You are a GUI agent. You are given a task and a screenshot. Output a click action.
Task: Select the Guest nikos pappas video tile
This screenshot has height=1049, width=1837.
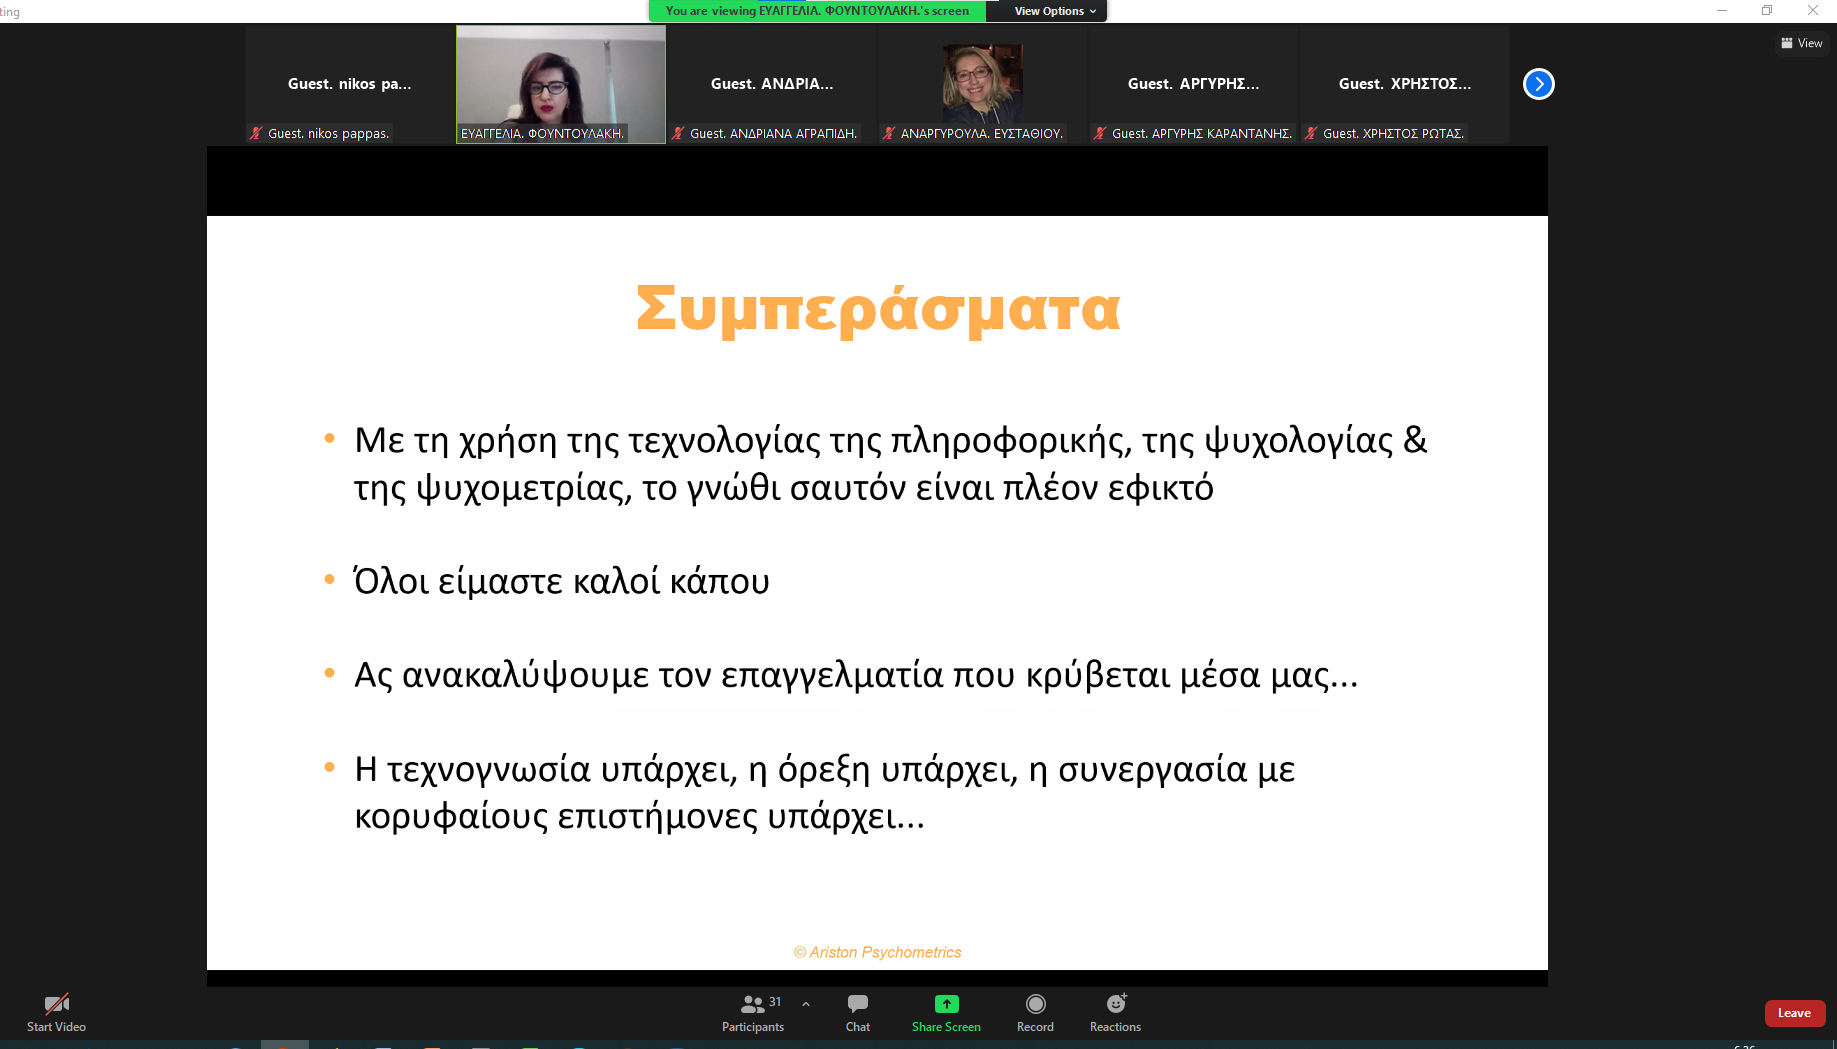(x=350, y=84)
